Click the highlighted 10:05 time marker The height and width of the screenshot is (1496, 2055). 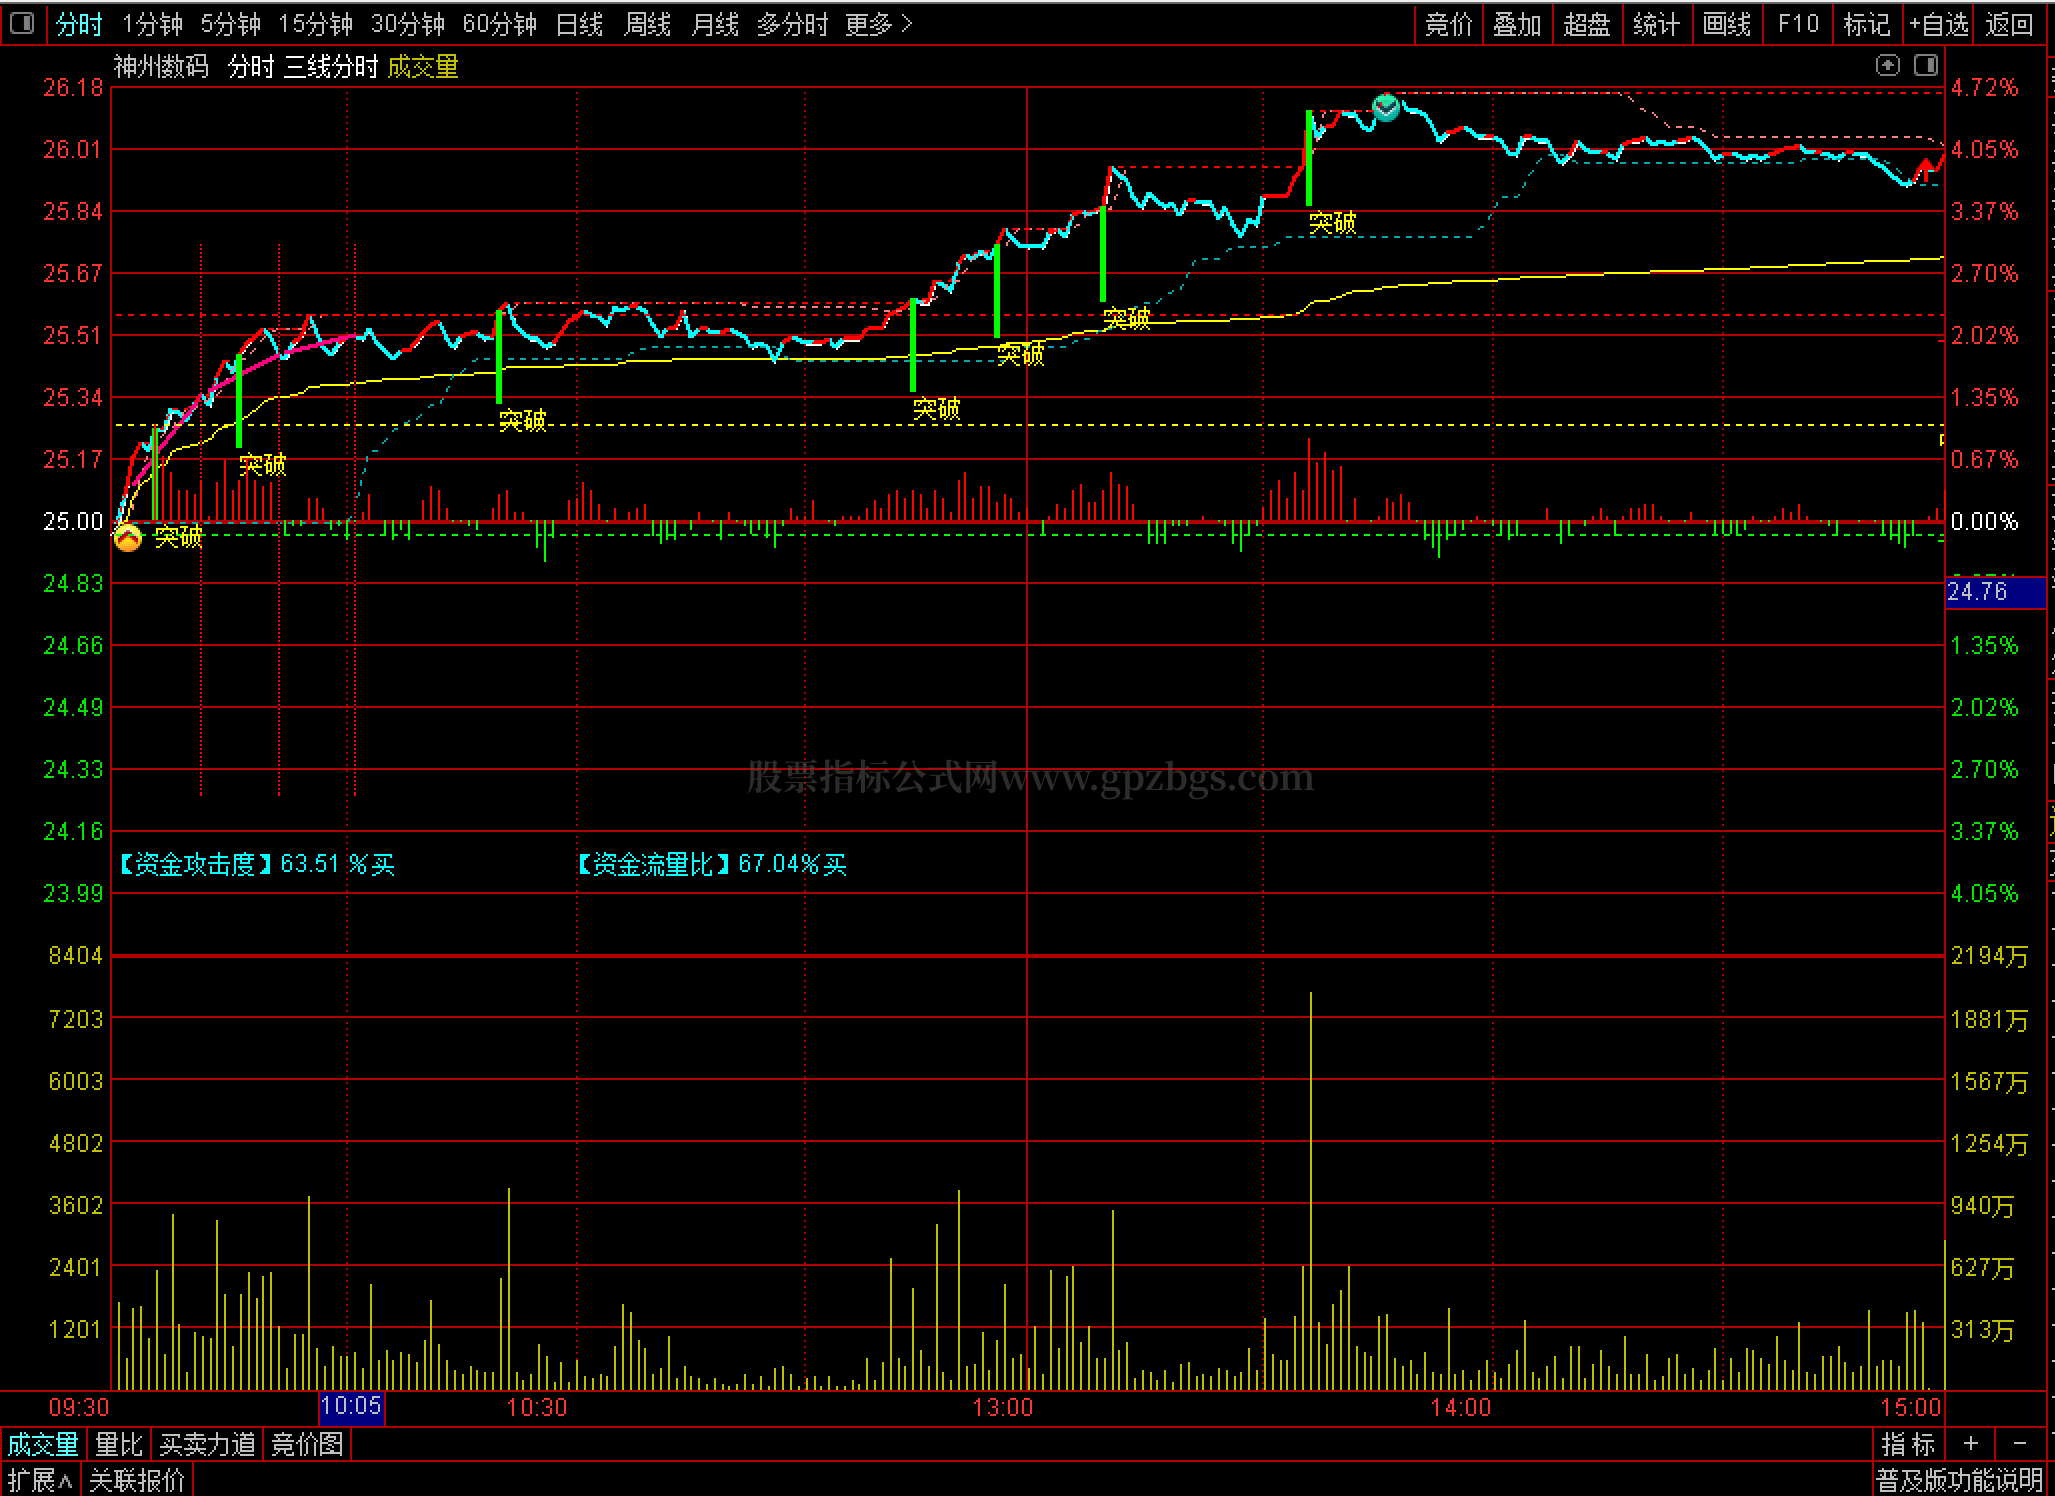pos(351,1407)
